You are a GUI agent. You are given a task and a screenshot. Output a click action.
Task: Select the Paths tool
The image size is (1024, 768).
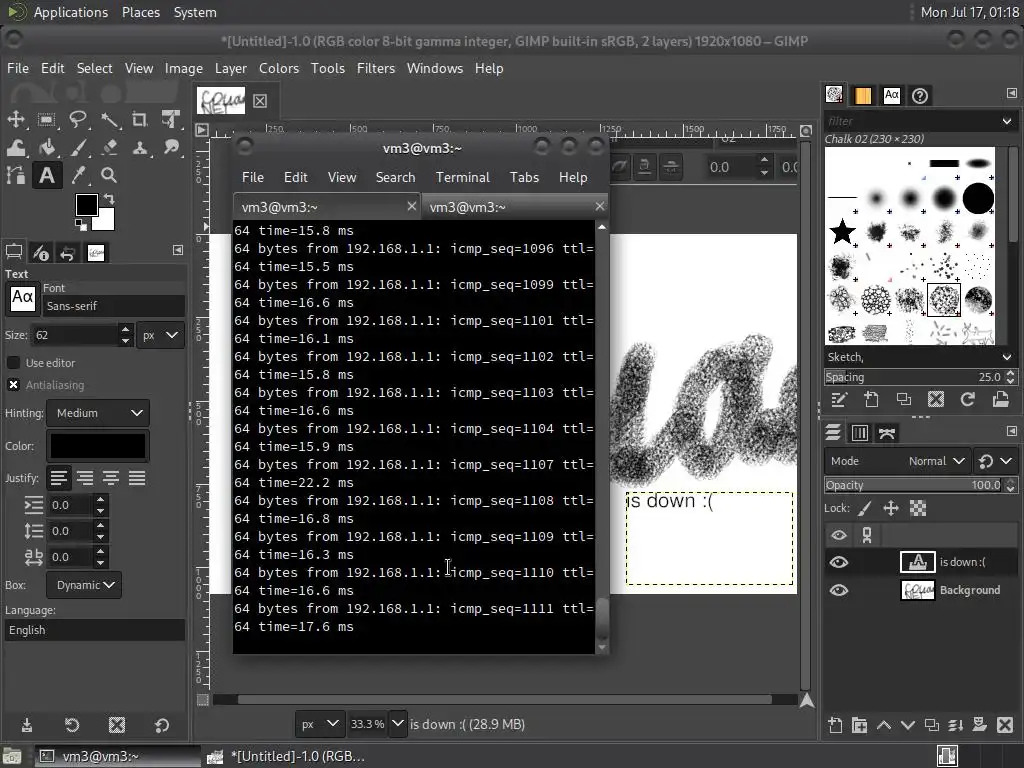pos(16,175)
